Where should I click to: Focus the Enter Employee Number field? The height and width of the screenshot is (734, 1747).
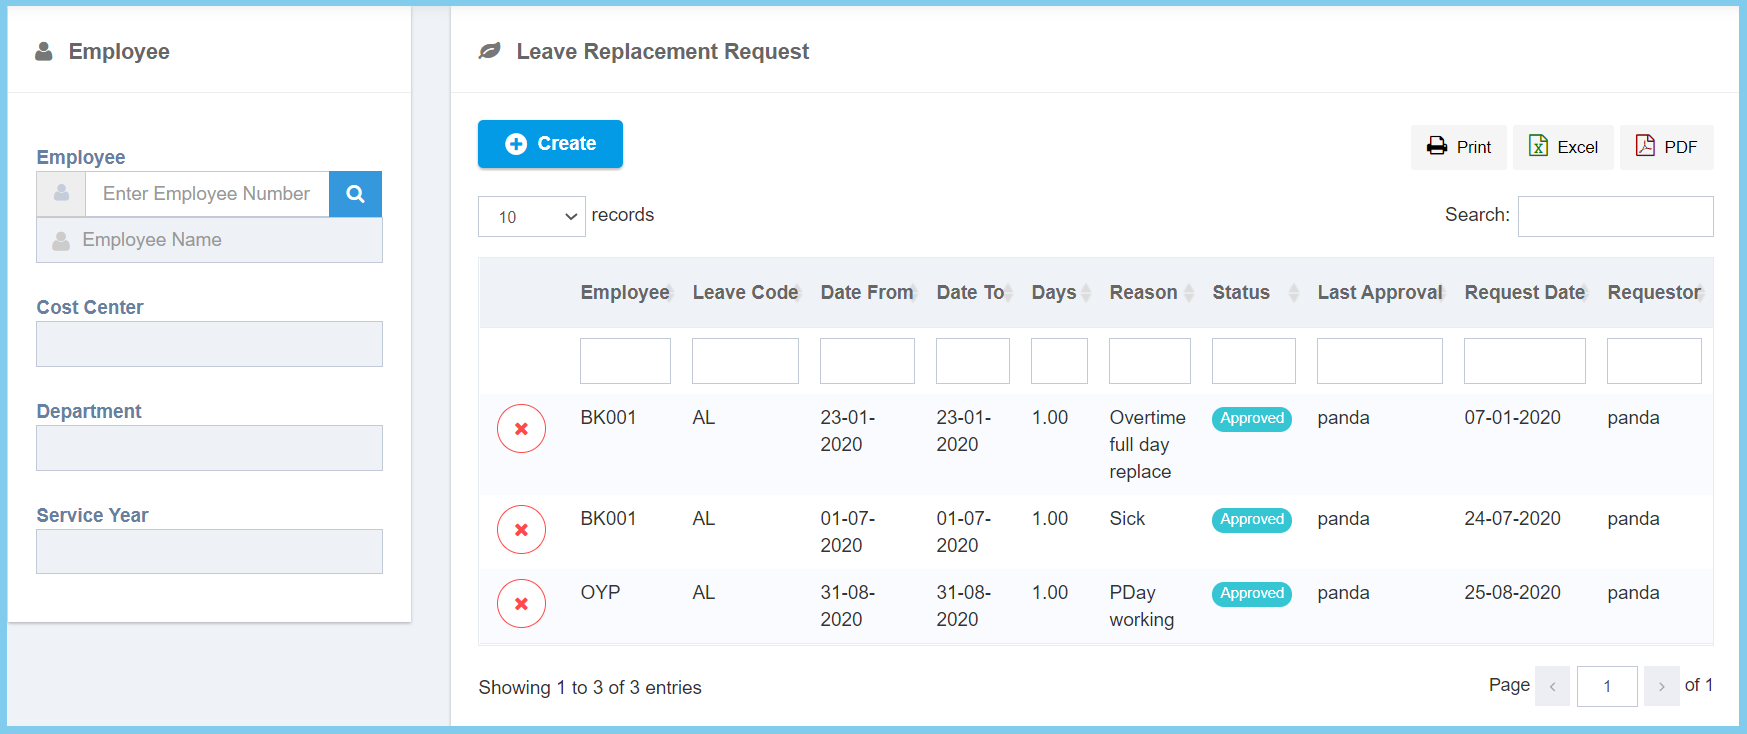pyautogui.click(x=207, y=194)
